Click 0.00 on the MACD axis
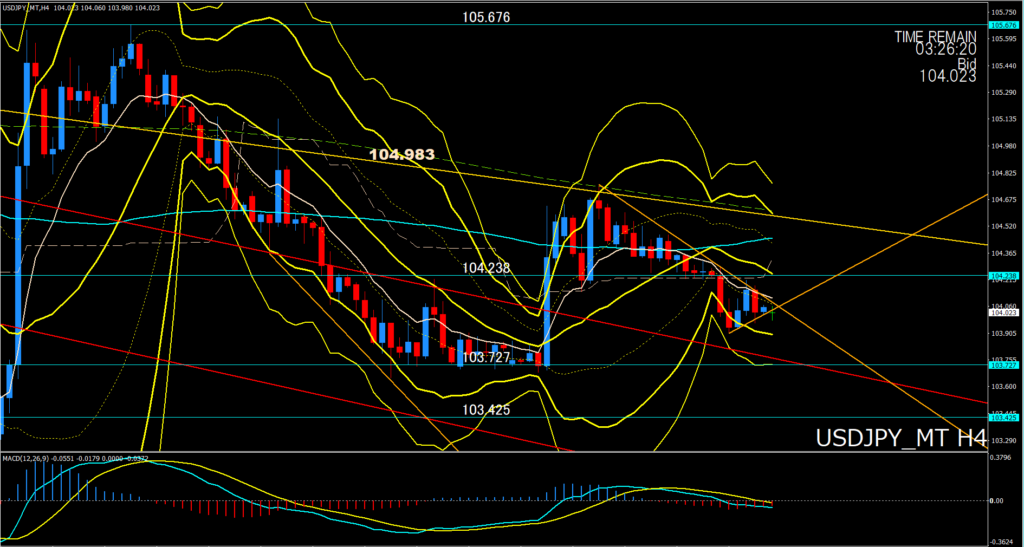This screenshot has height=547, width=1024. pos(998,501)
